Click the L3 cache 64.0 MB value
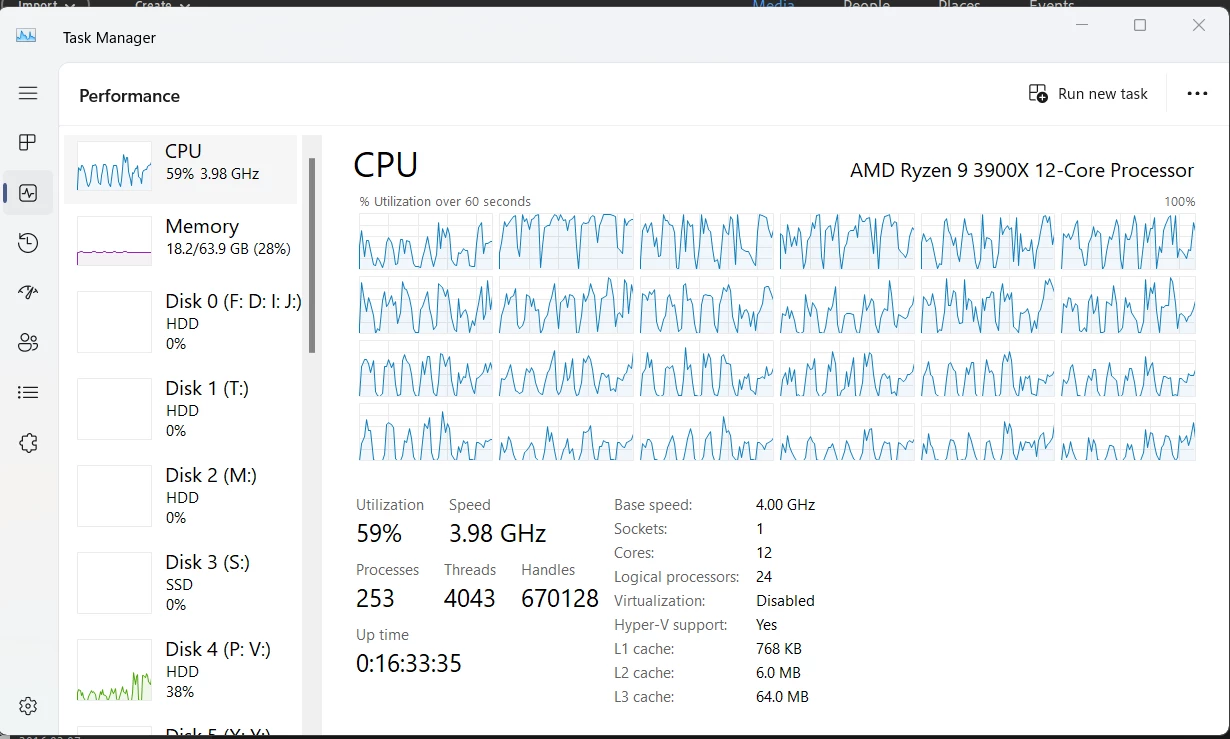 tap(782, 697)
